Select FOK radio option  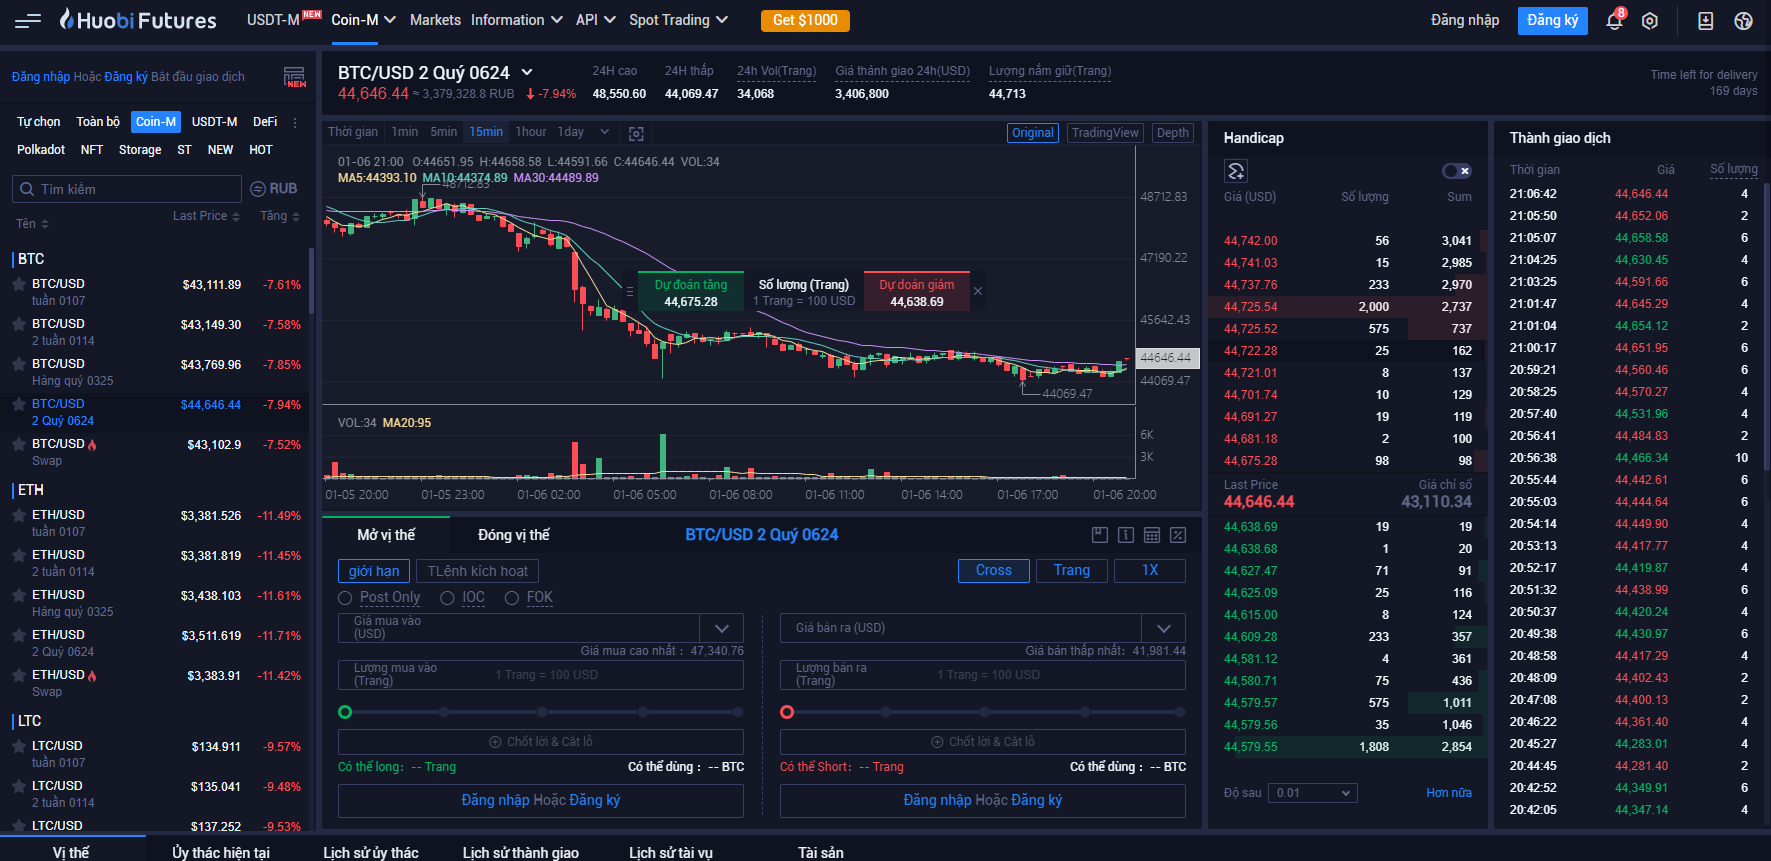[512, 598]
